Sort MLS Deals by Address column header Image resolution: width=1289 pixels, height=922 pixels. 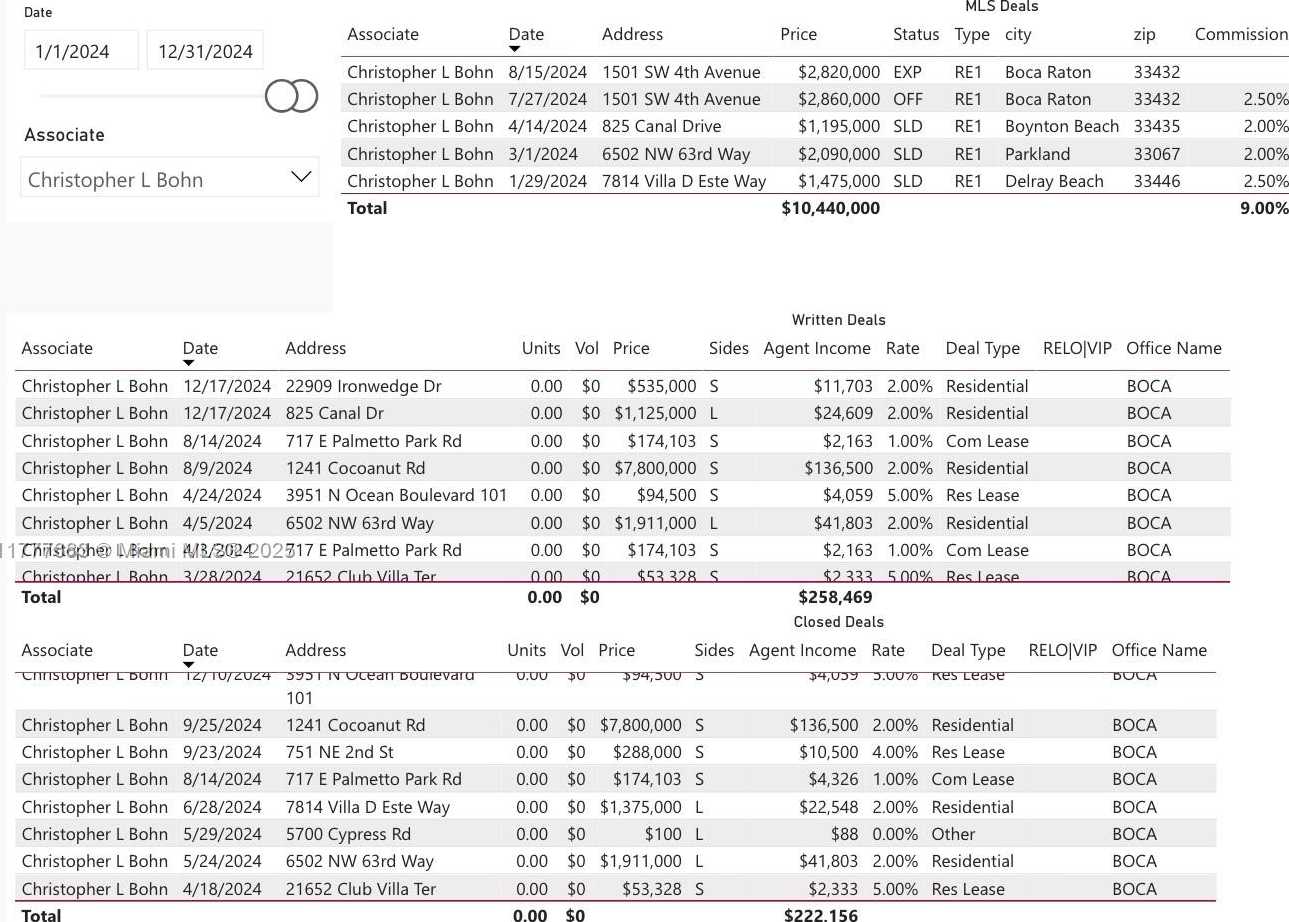click(632, 34)
